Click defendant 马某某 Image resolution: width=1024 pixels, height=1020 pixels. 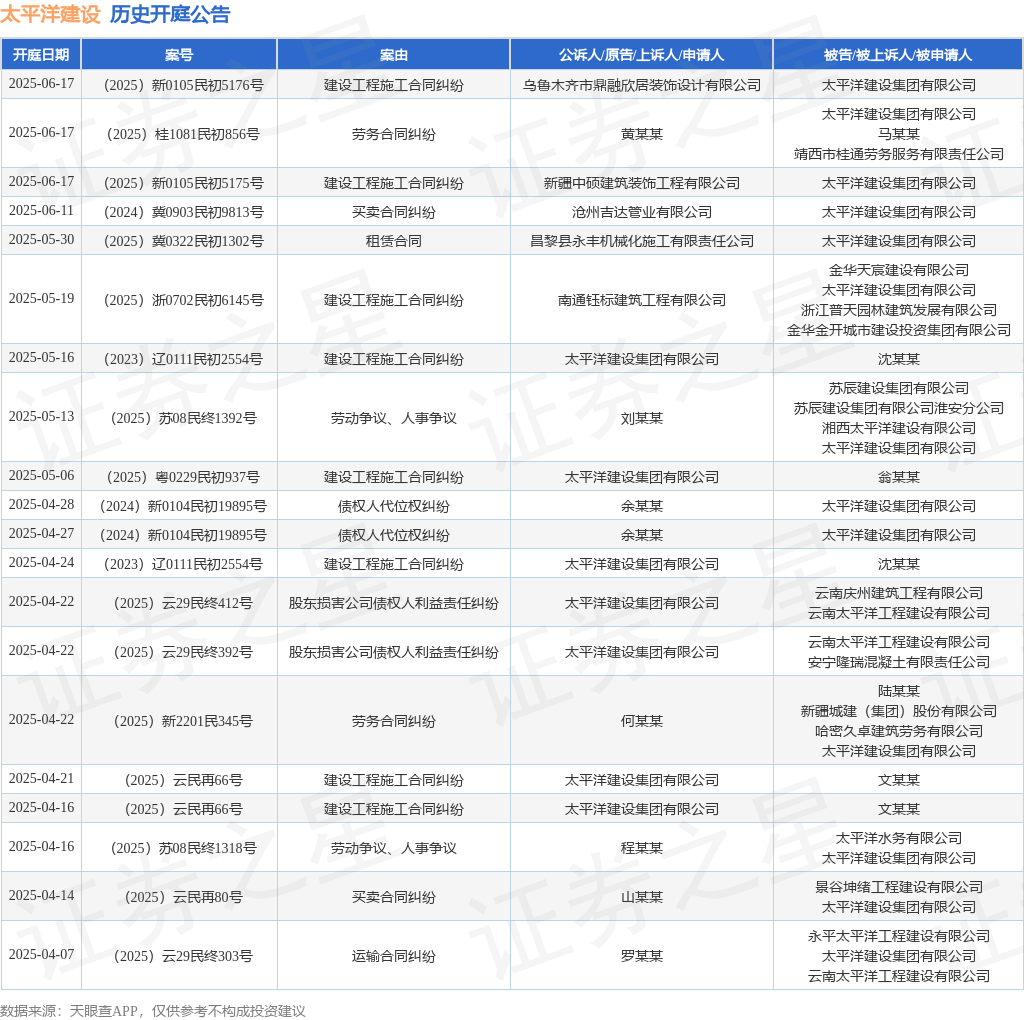[899, 134]
